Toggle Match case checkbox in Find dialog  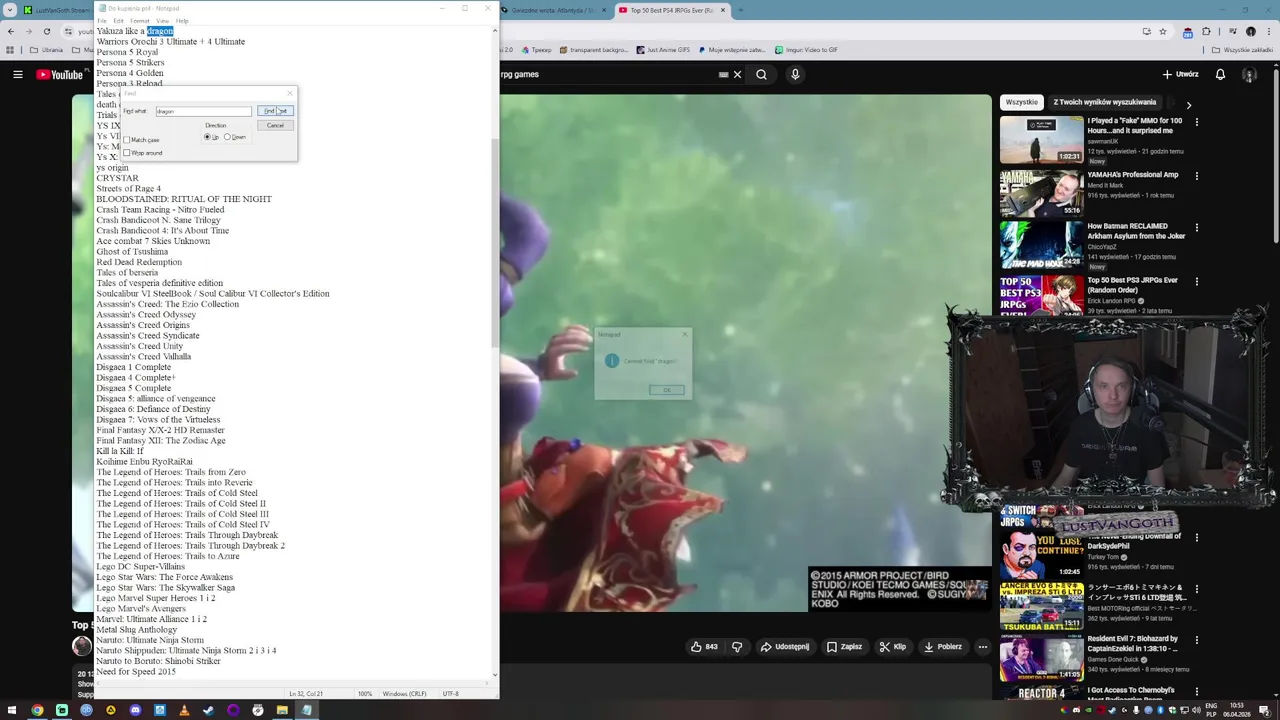coord(127,140)
